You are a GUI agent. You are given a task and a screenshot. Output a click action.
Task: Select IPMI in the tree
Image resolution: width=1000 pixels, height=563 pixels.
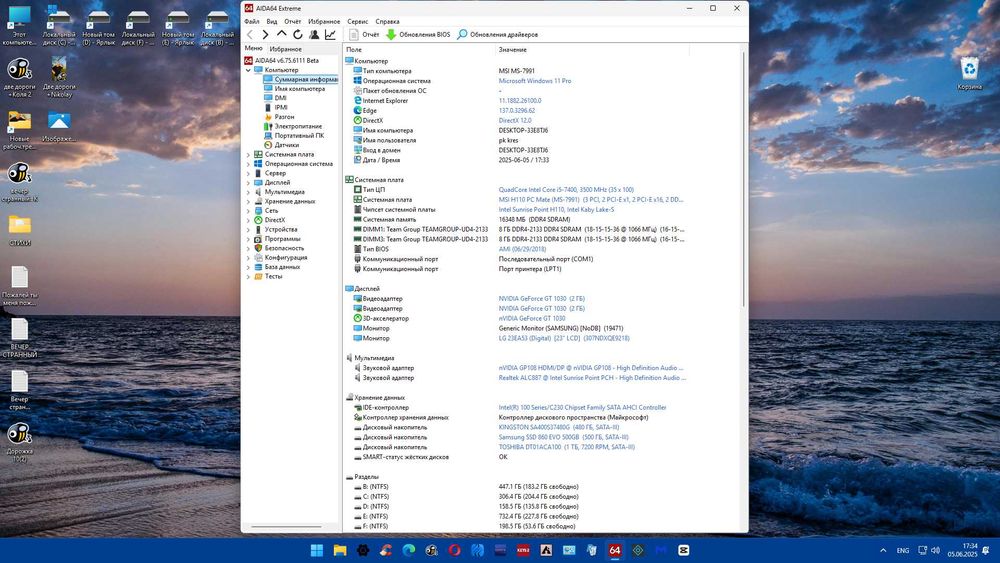(x=281, y=107)
